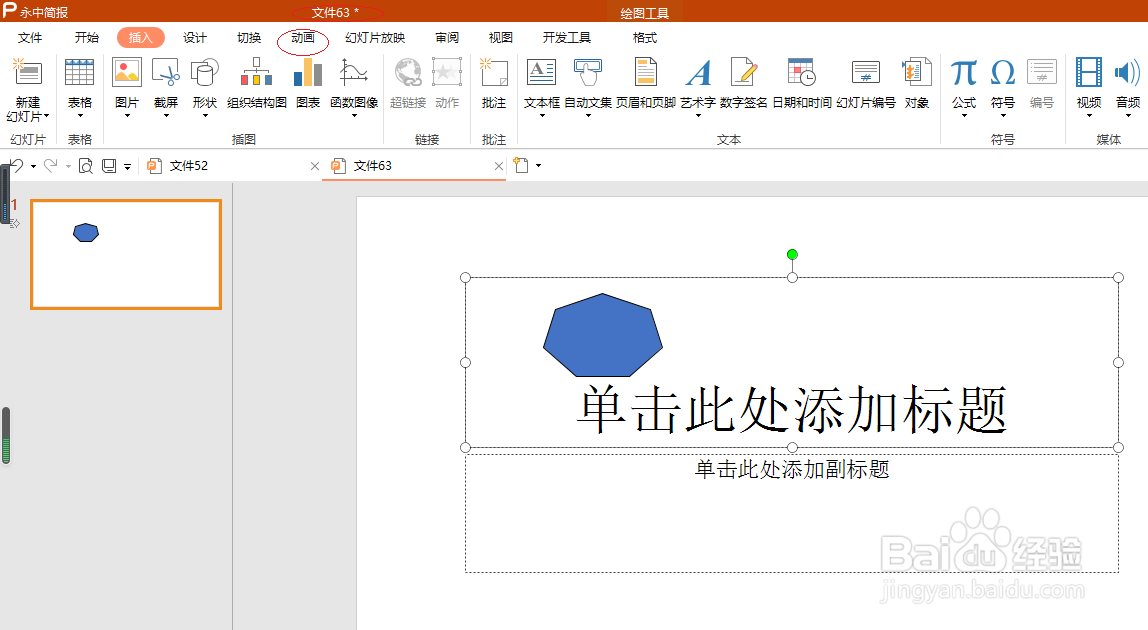Switch to the 动画 ribbon tab

303,38
